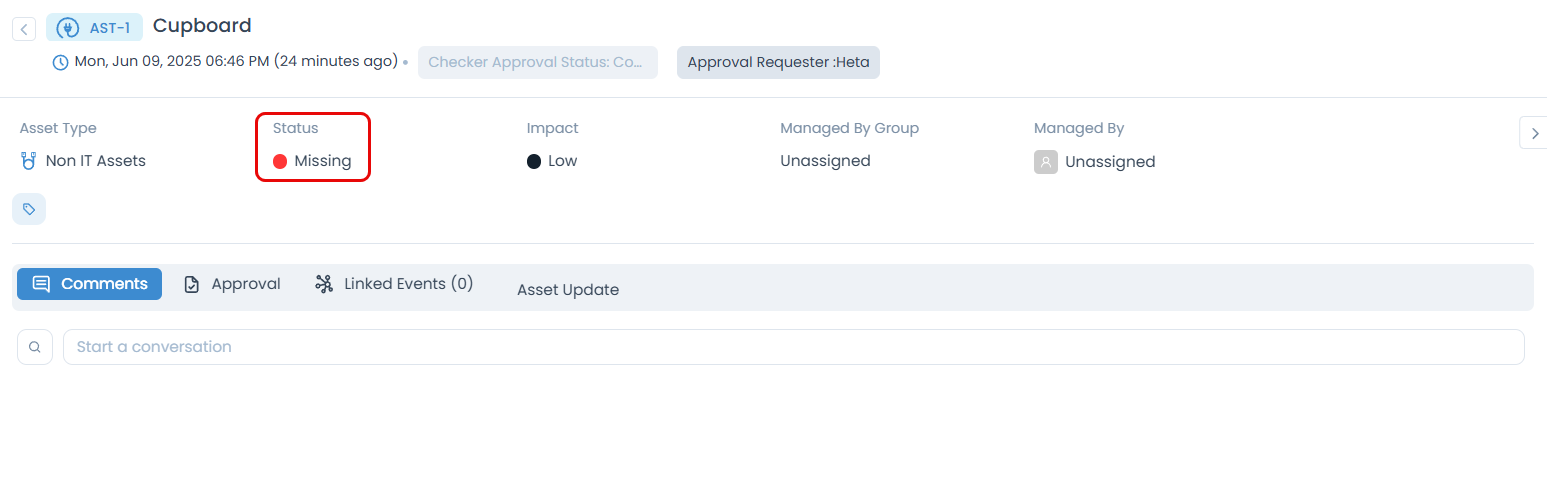Click the clock icon before the timestamp
Image resolution: width=1547 pixels, height=496 pixels.
[x=61, y=62]
